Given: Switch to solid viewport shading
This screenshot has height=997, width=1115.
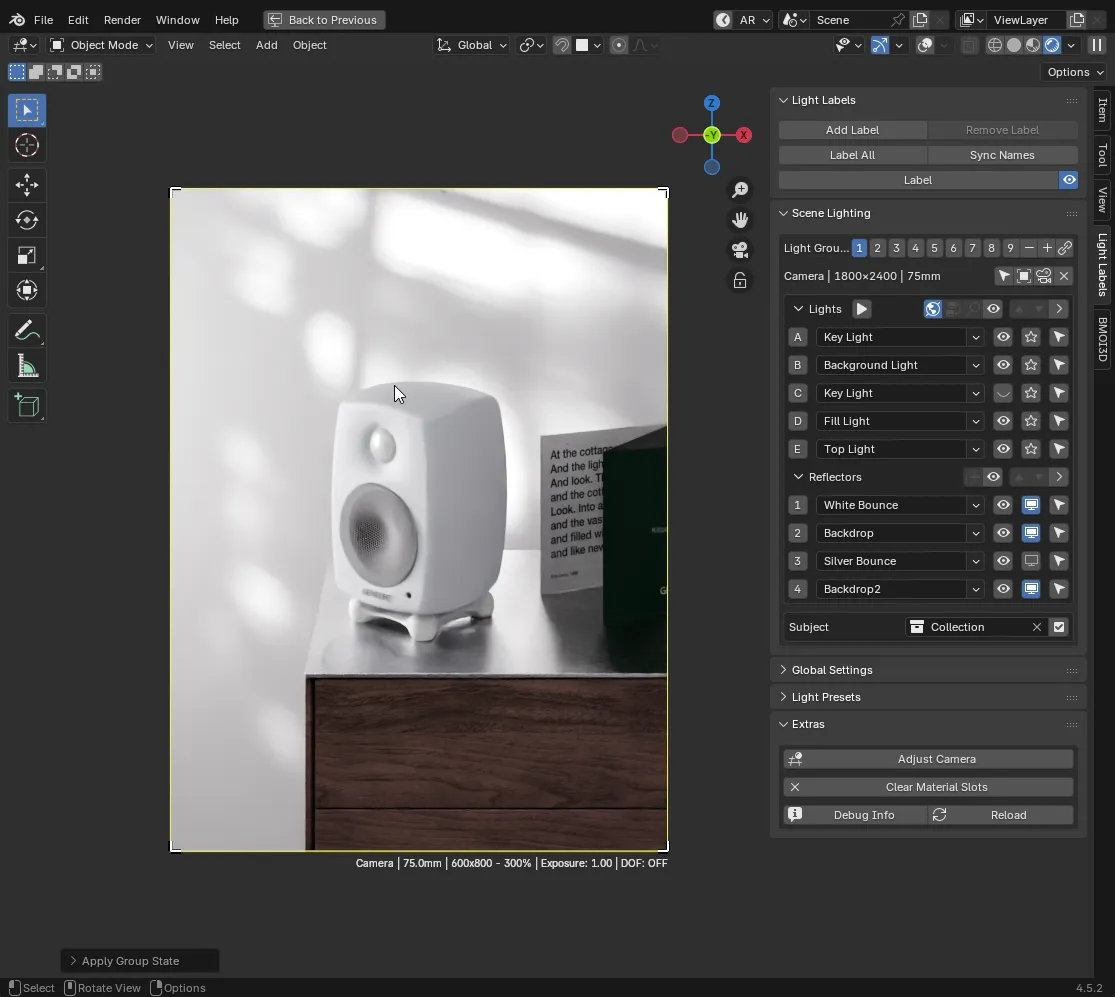Looking at the screenshot, I should click(x=1014, y=45).
